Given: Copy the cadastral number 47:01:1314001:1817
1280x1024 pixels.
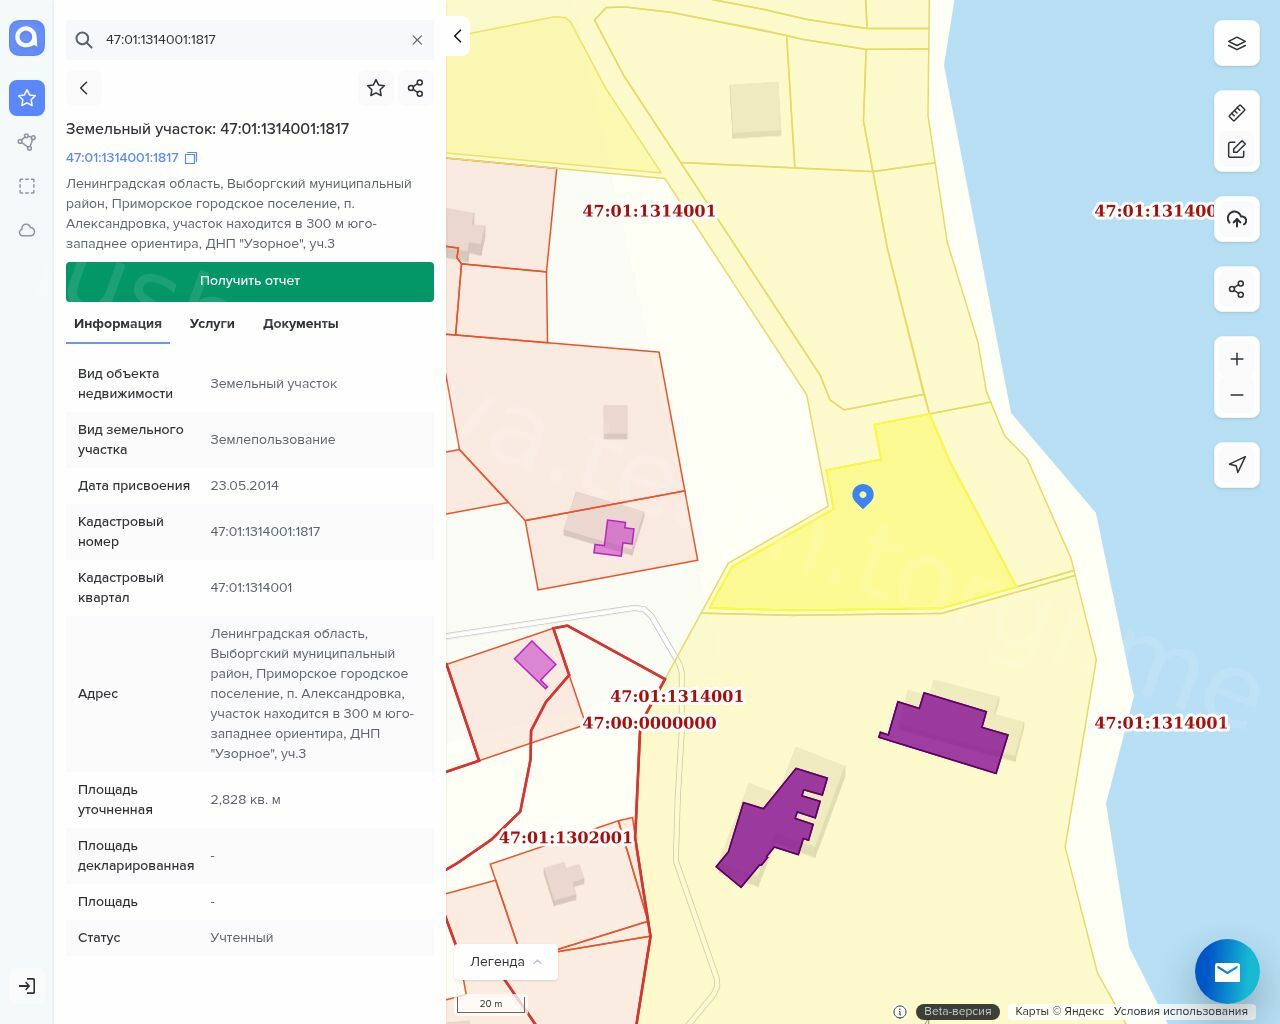Looking at the screenshot, I should (x=191, y=158).
